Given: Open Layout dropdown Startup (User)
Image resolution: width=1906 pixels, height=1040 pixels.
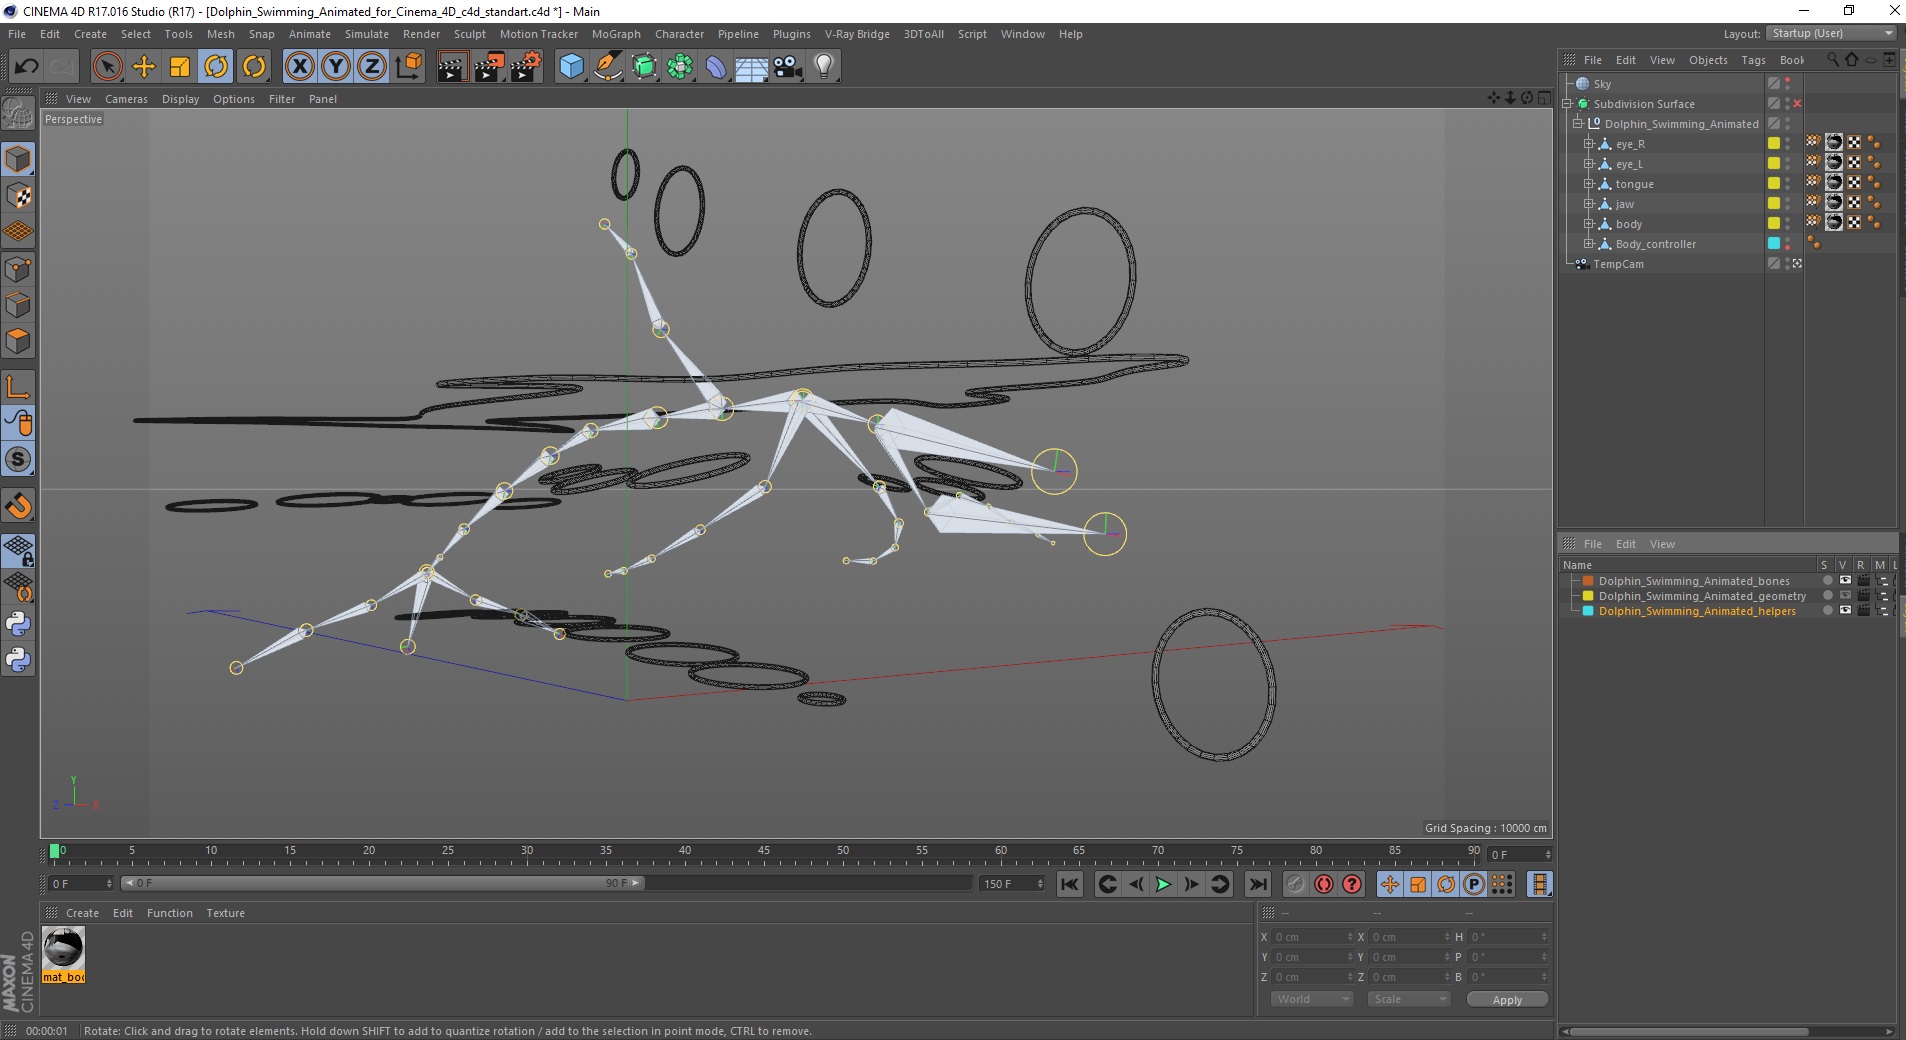Looking at the screenshot, I should coord(1832,33).
